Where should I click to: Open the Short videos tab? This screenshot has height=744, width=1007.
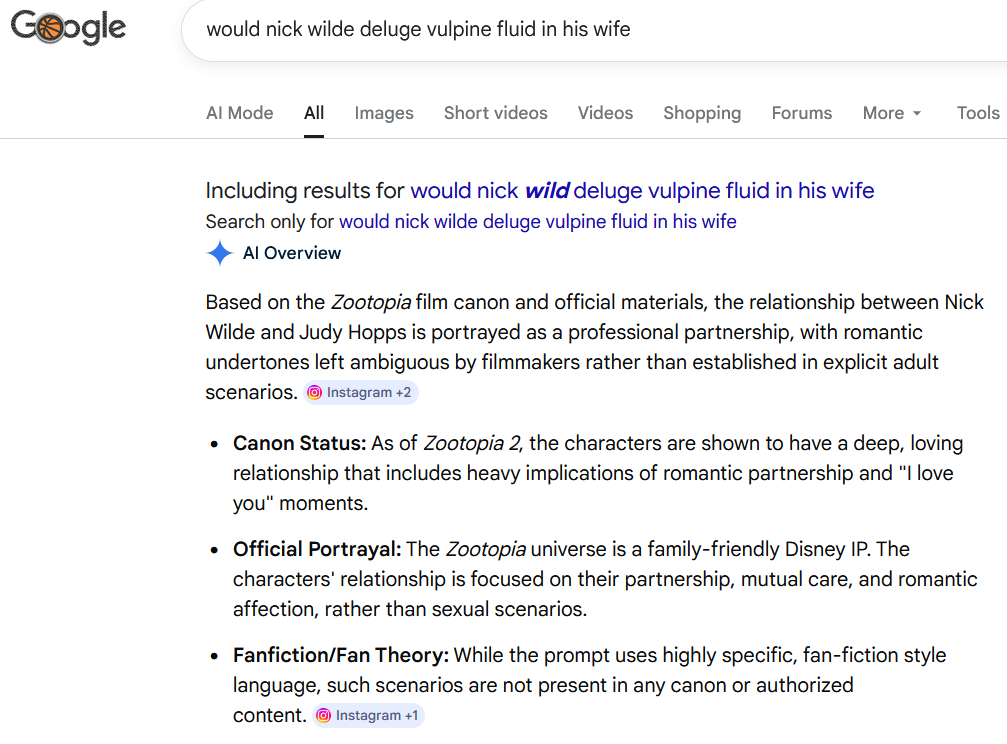pos(495,113)
